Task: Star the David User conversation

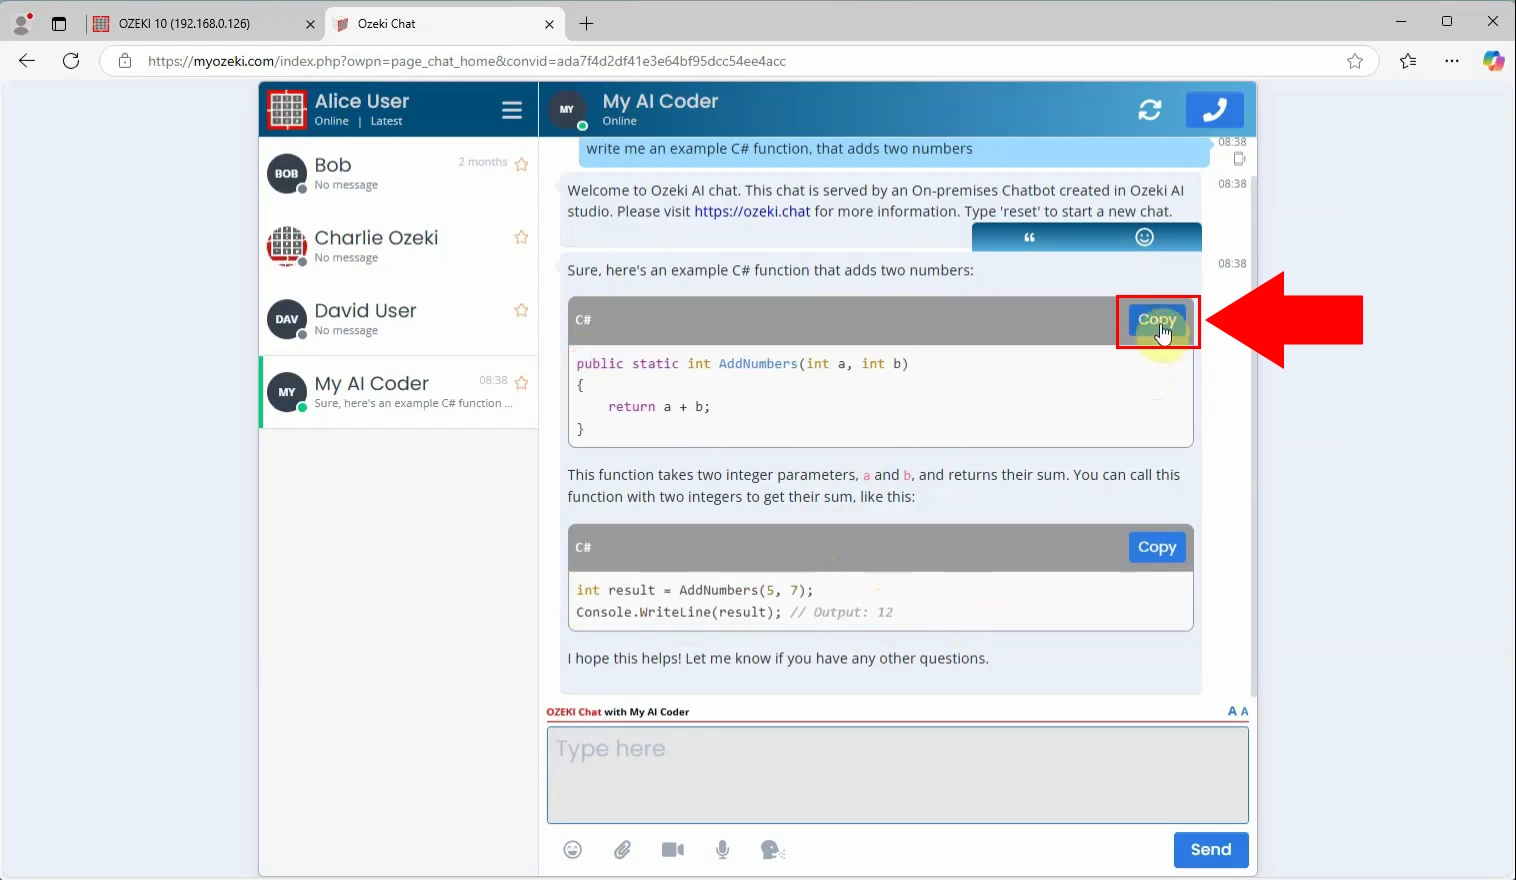Action: 521,310
